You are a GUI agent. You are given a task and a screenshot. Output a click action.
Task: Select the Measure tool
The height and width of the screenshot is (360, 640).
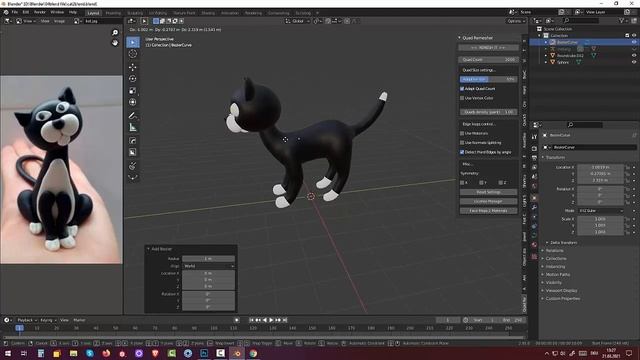[133, 128]
